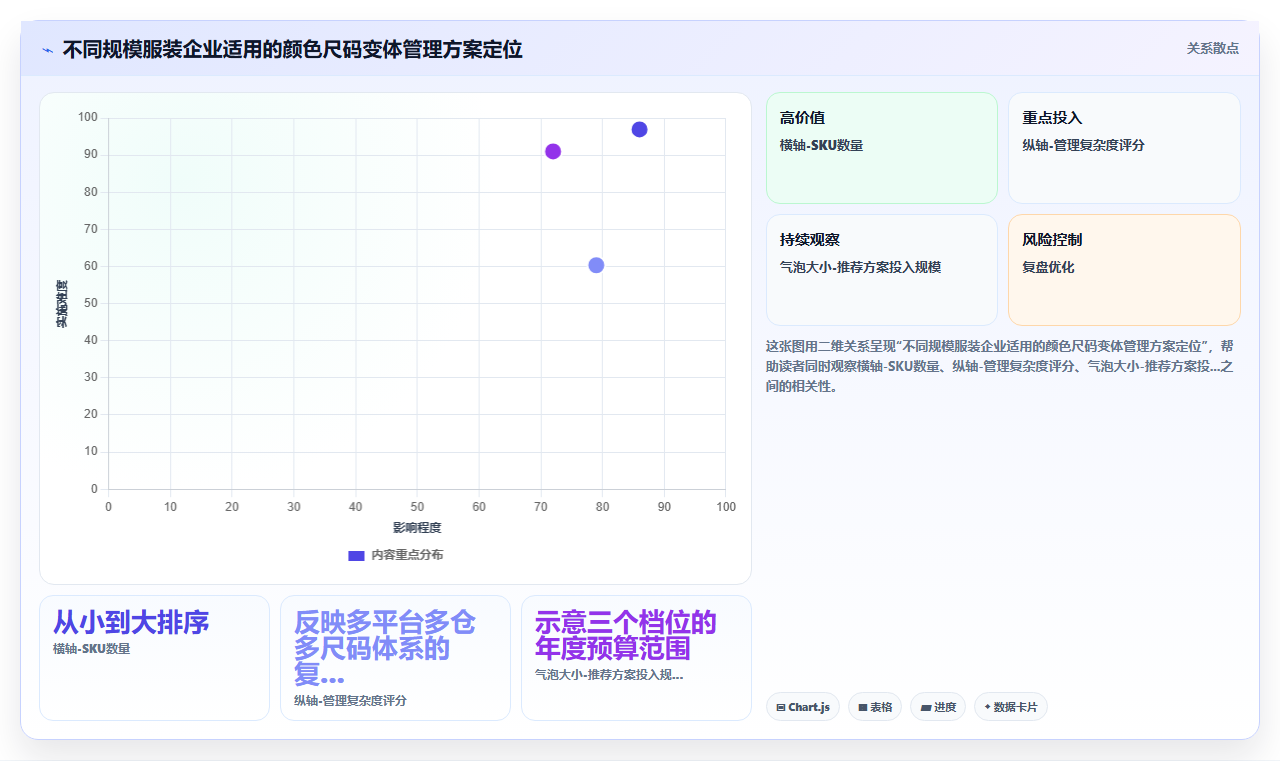Viewport: 1280px width, 761px height.
Task: Click the Chart.js tag chip
Action: tap(803, 707)
